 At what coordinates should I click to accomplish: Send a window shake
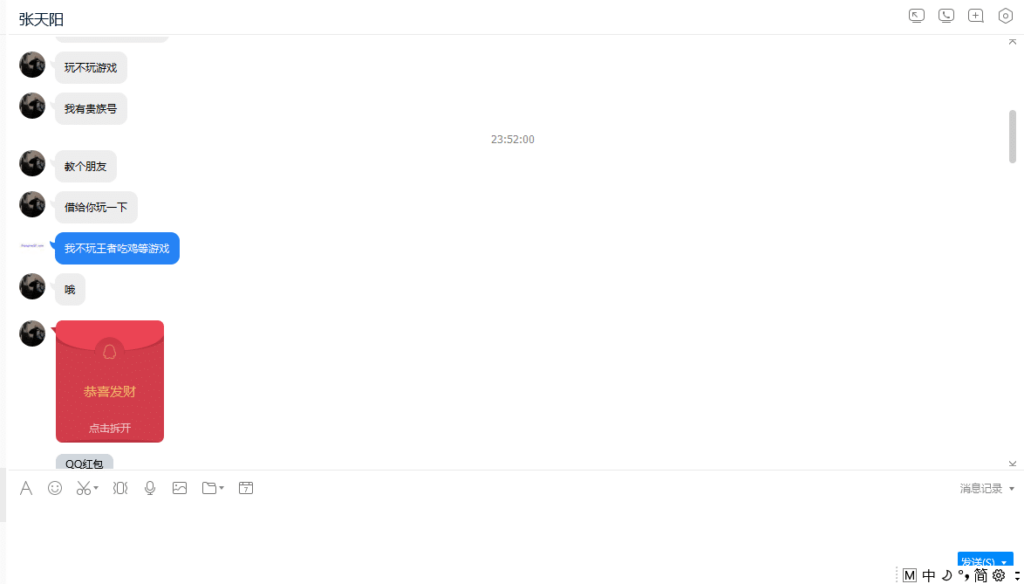tap(120, 488)
